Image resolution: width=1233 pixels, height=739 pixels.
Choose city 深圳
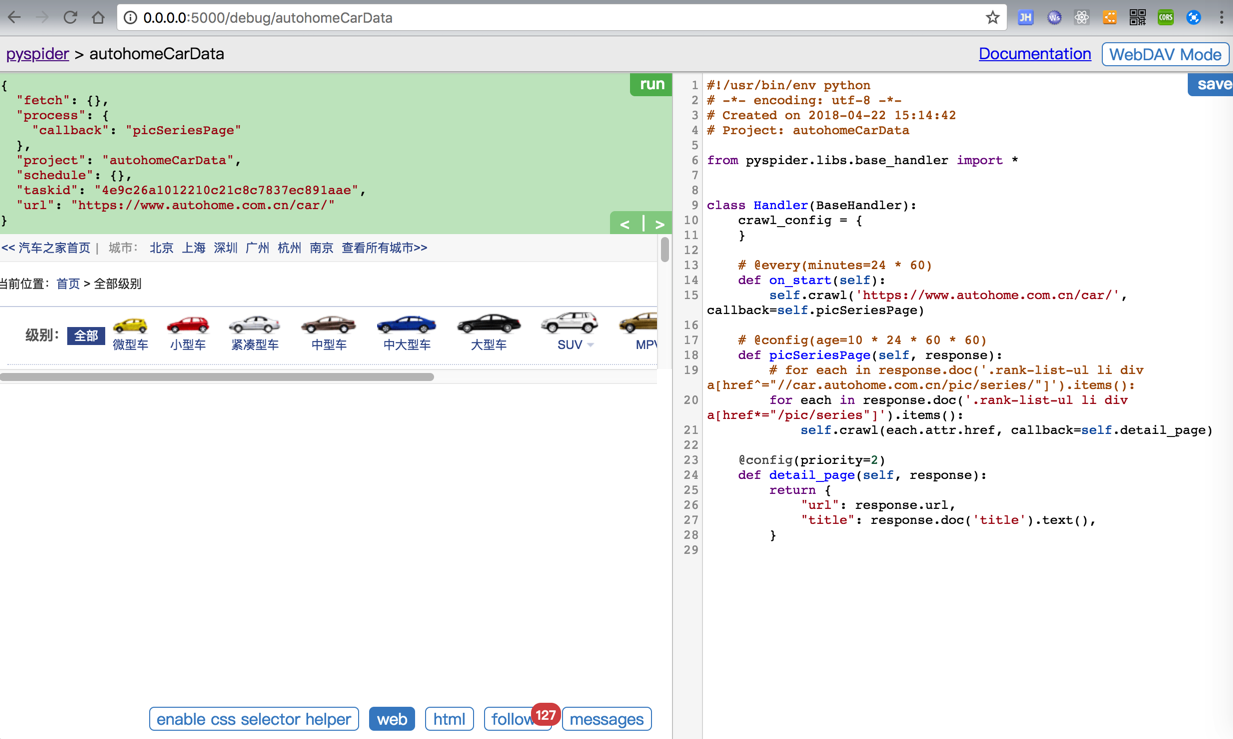point(225,248)
